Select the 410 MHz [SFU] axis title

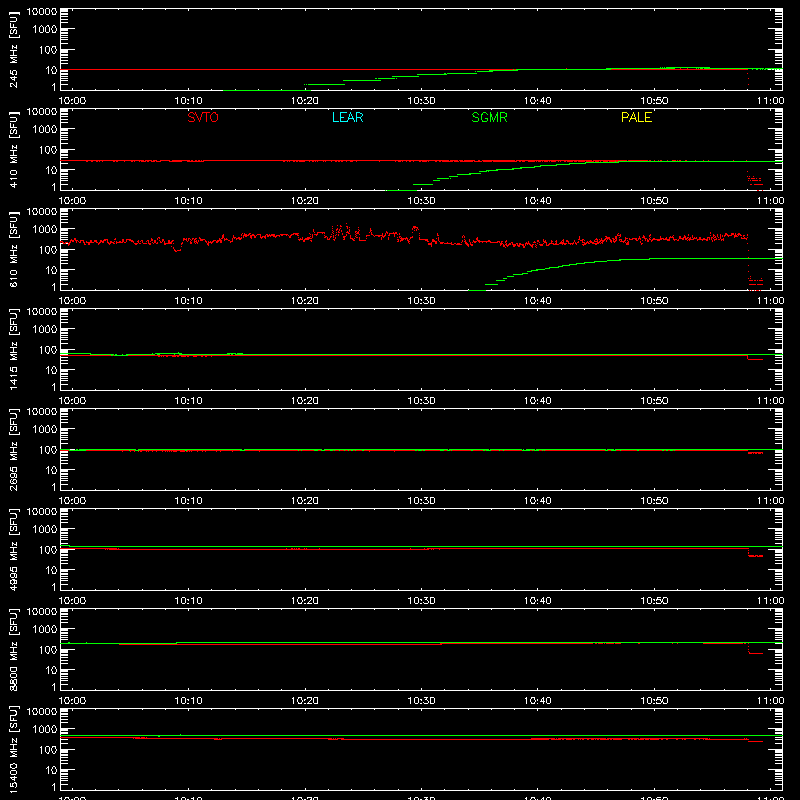(x=14, y=149)
